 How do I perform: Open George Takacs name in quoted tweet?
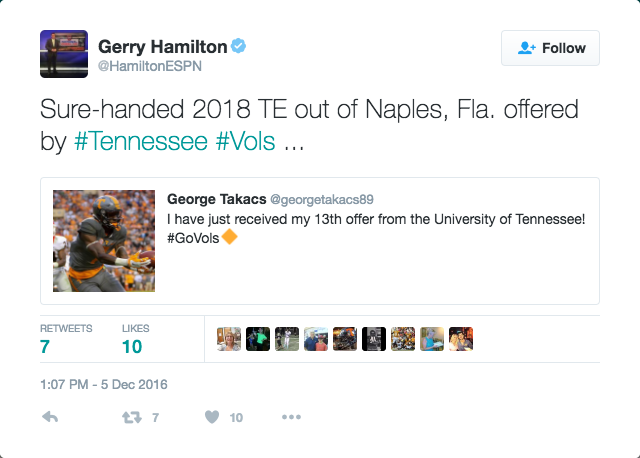[x=216, y=199]
